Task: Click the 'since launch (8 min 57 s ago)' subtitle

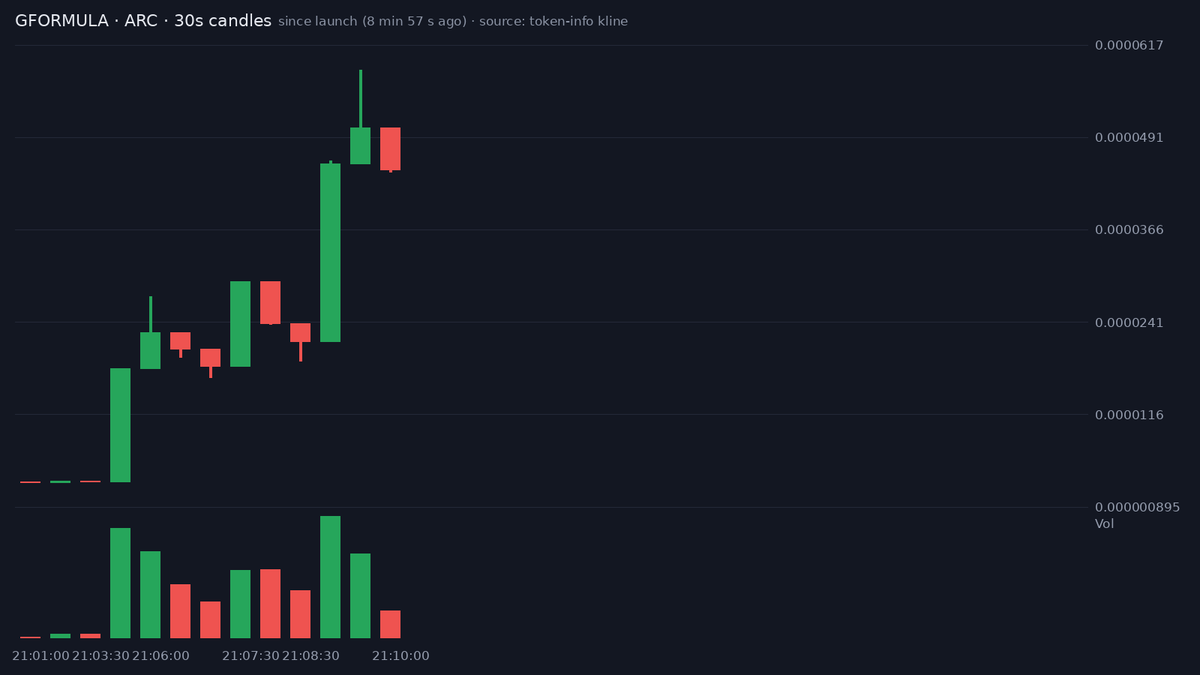Action: [372, 21]
